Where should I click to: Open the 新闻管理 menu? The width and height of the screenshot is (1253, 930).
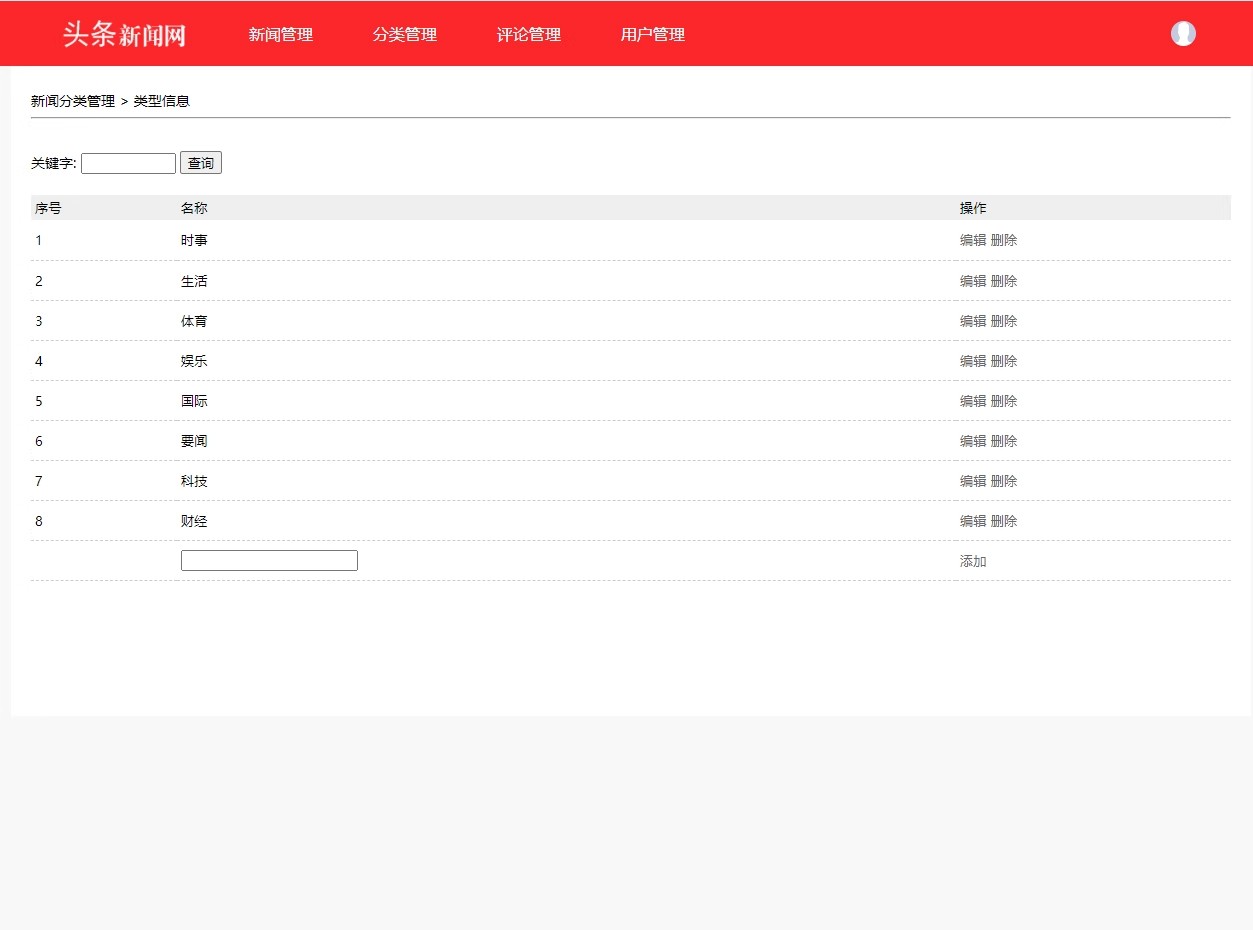281,35
